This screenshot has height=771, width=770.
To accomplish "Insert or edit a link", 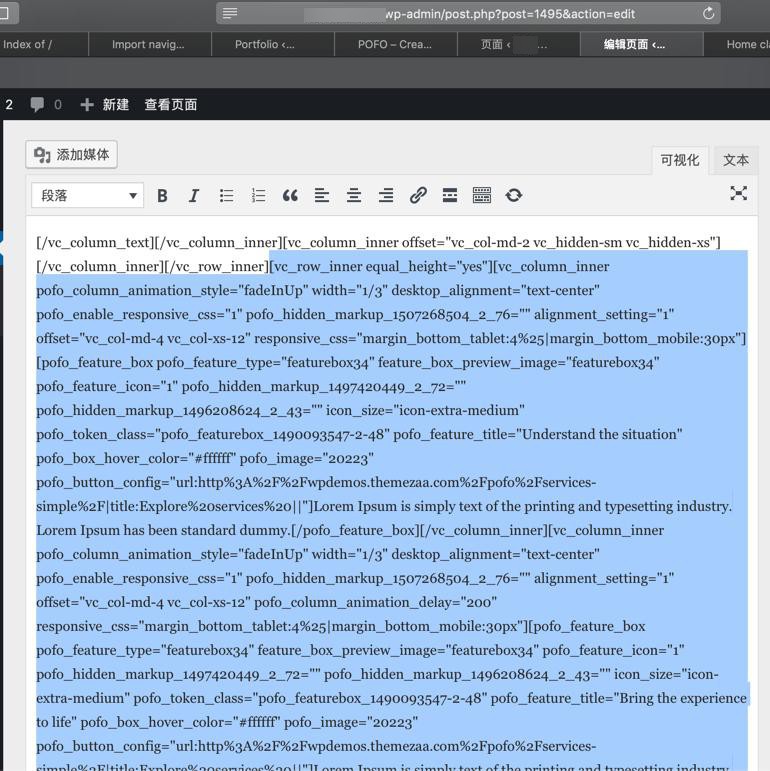I will 418,196.
